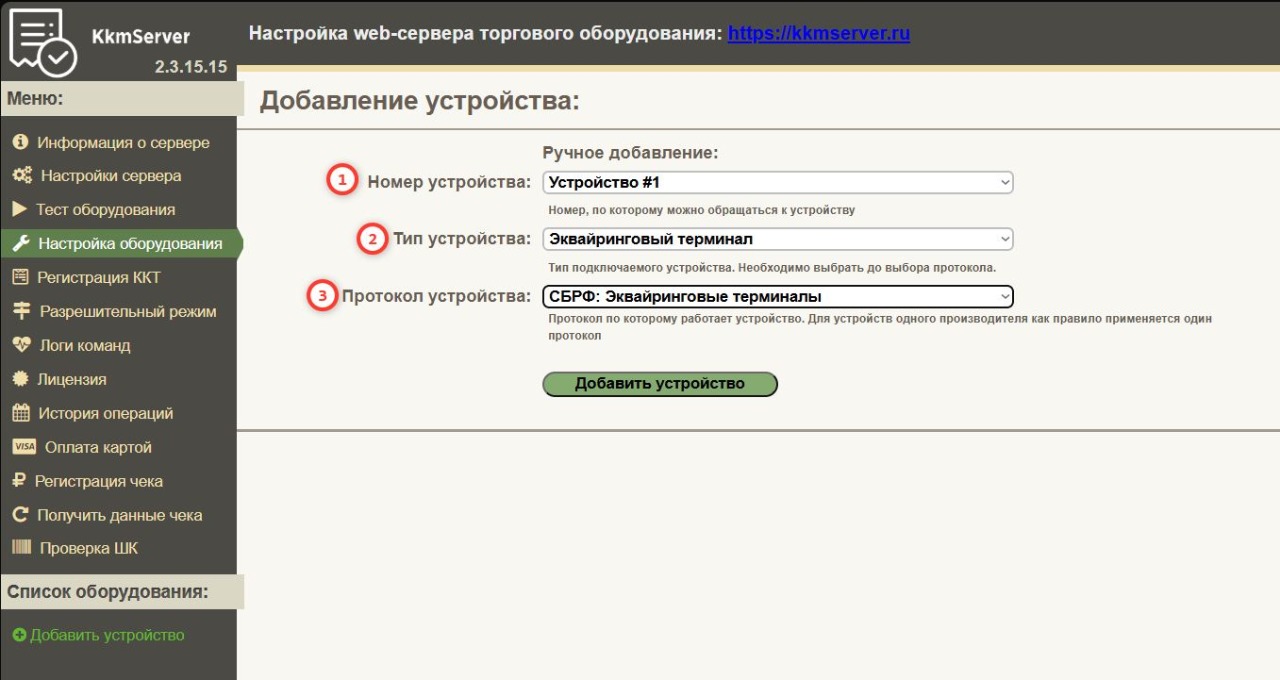The image size is (1280, 680).
Task: Select the Лицензия menu entry
Action: pyautogui.click(x=72, y=379)
